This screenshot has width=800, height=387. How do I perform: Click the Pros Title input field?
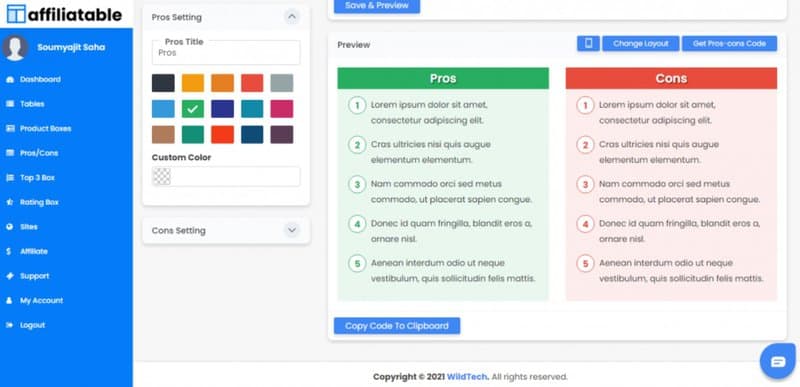(x=226, y=53)
